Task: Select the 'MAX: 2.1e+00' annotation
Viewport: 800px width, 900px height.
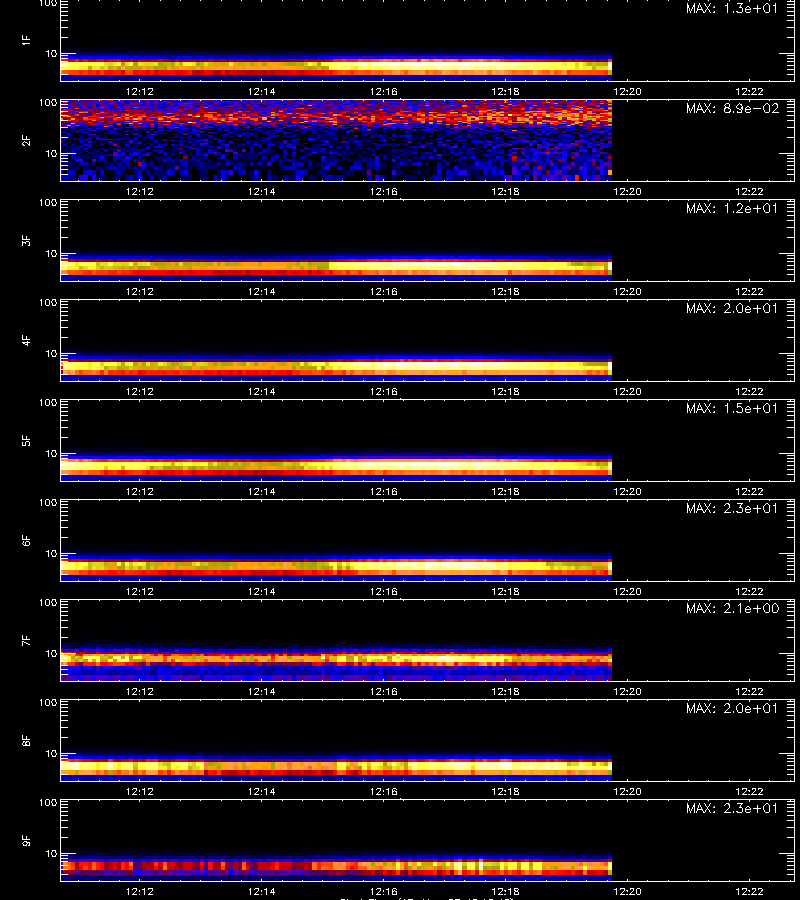Action: [x=732, y=608]
